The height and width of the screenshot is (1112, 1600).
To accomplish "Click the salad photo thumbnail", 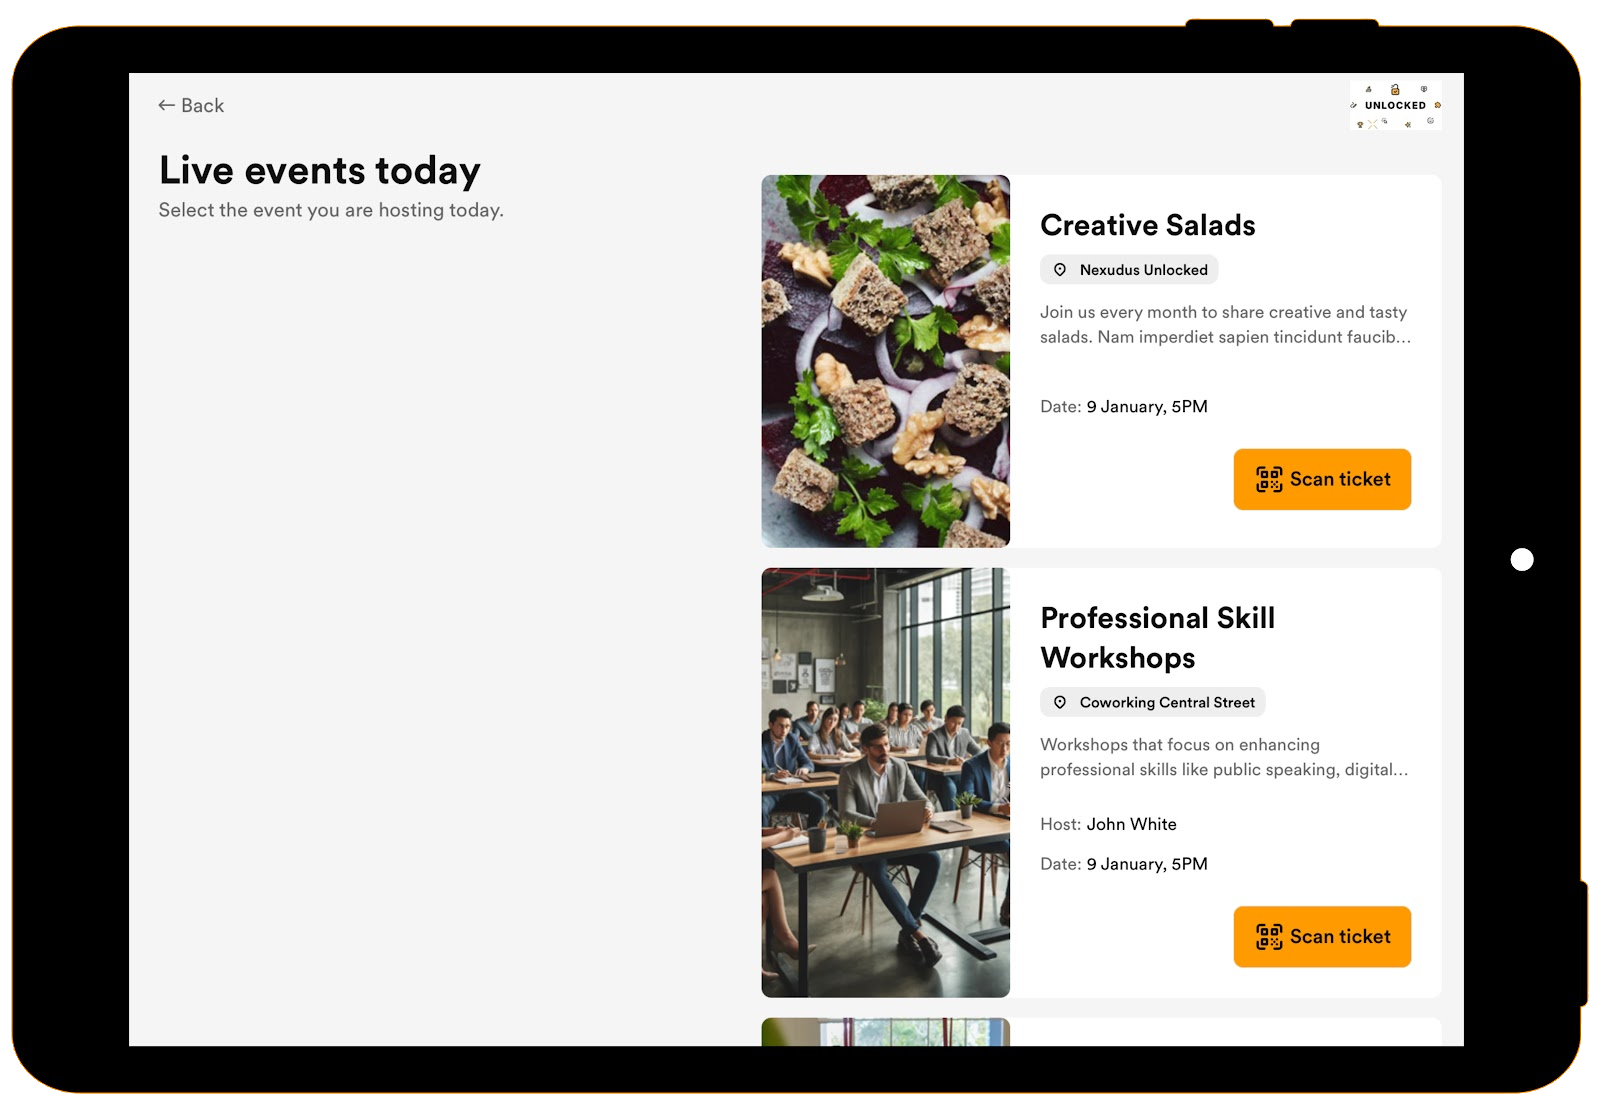I will pyautogui.click(x=884, y=361).
